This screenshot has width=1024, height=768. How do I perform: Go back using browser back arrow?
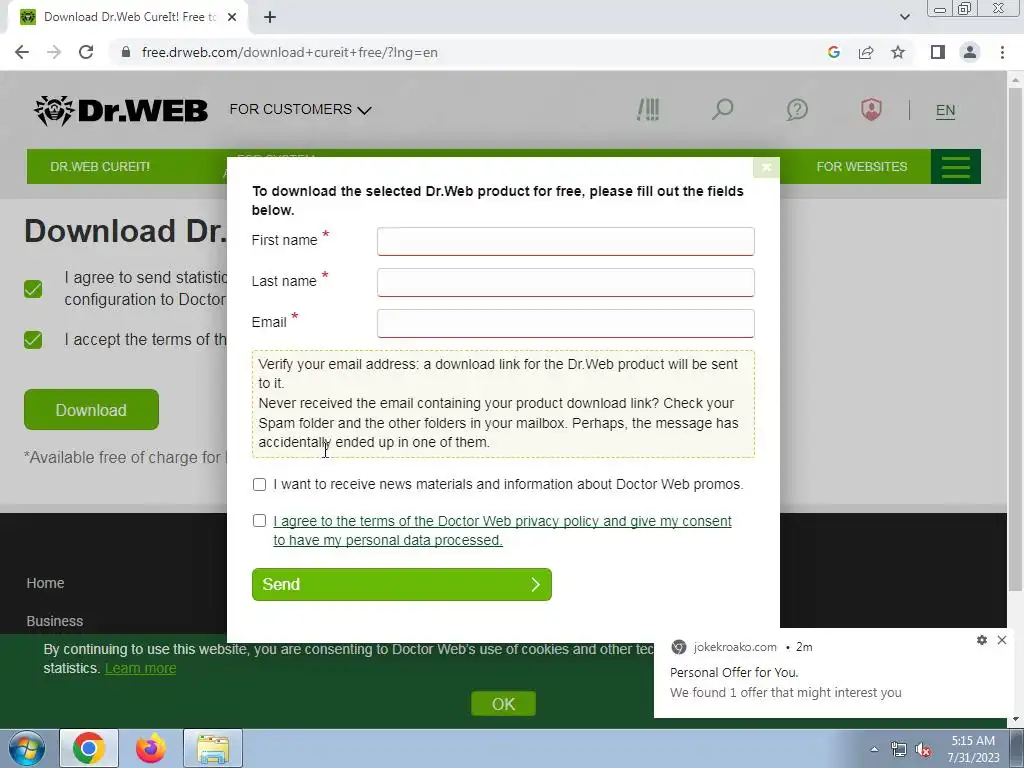pos(22,52)
